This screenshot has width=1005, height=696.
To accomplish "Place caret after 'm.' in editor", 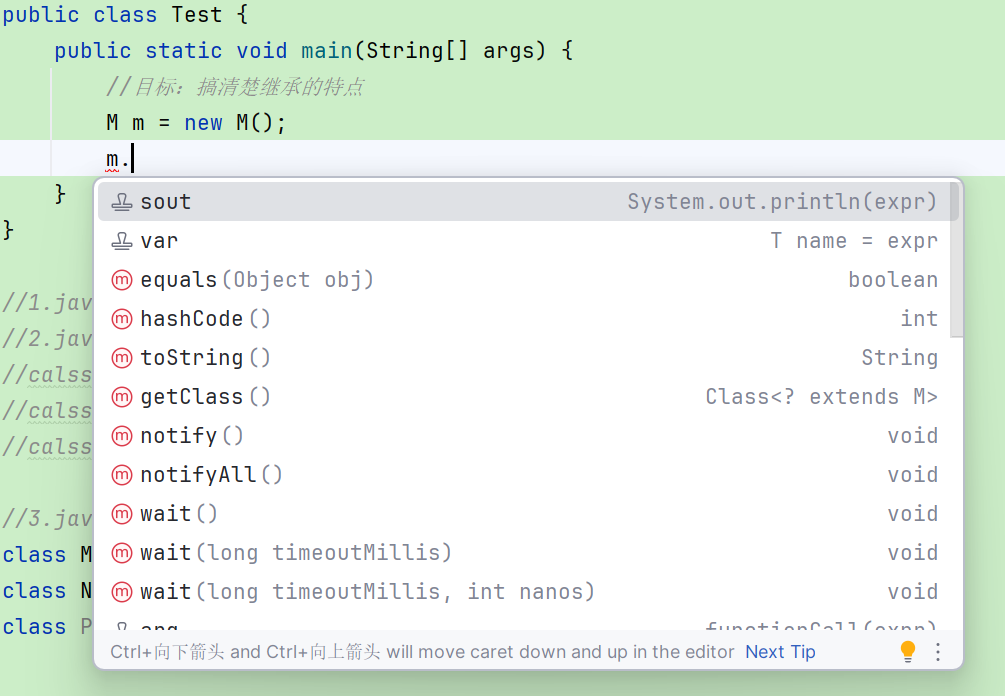I will tap(133, 158).
